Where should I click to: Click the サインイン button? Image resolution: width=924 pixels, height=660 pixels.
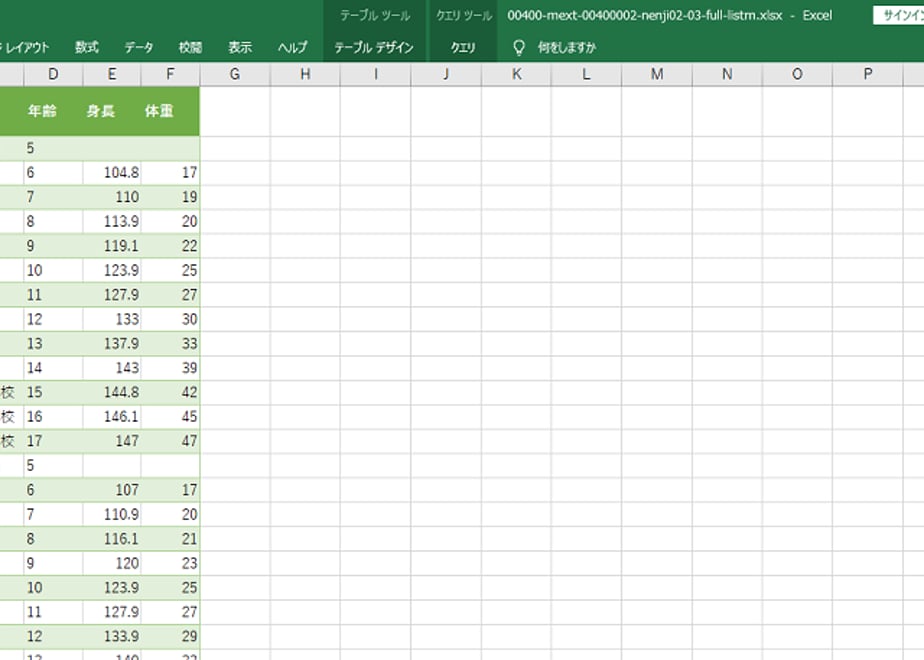click(899, 16)
